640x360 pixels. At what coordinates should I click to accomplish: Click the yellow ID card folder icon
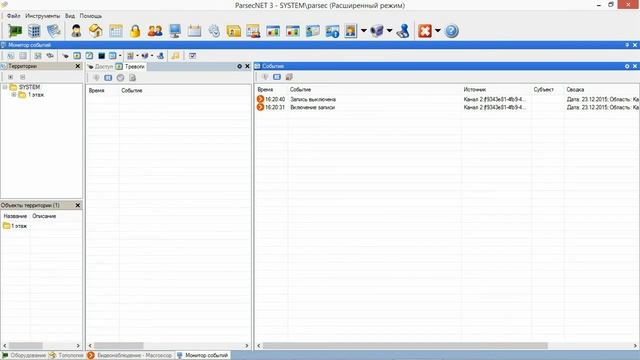pyautogui.click(x=234, y=31)
